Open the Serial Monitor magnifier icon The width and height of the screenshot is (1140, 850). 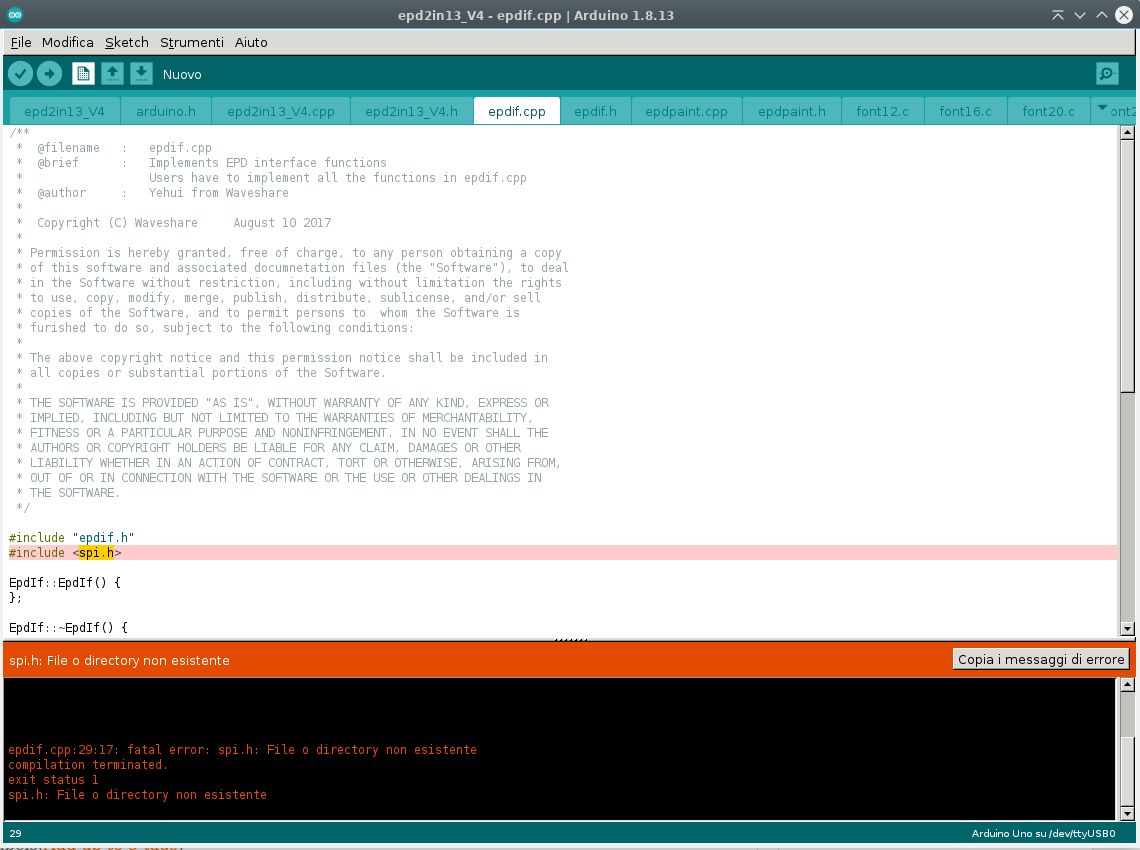coord(1107,73)
